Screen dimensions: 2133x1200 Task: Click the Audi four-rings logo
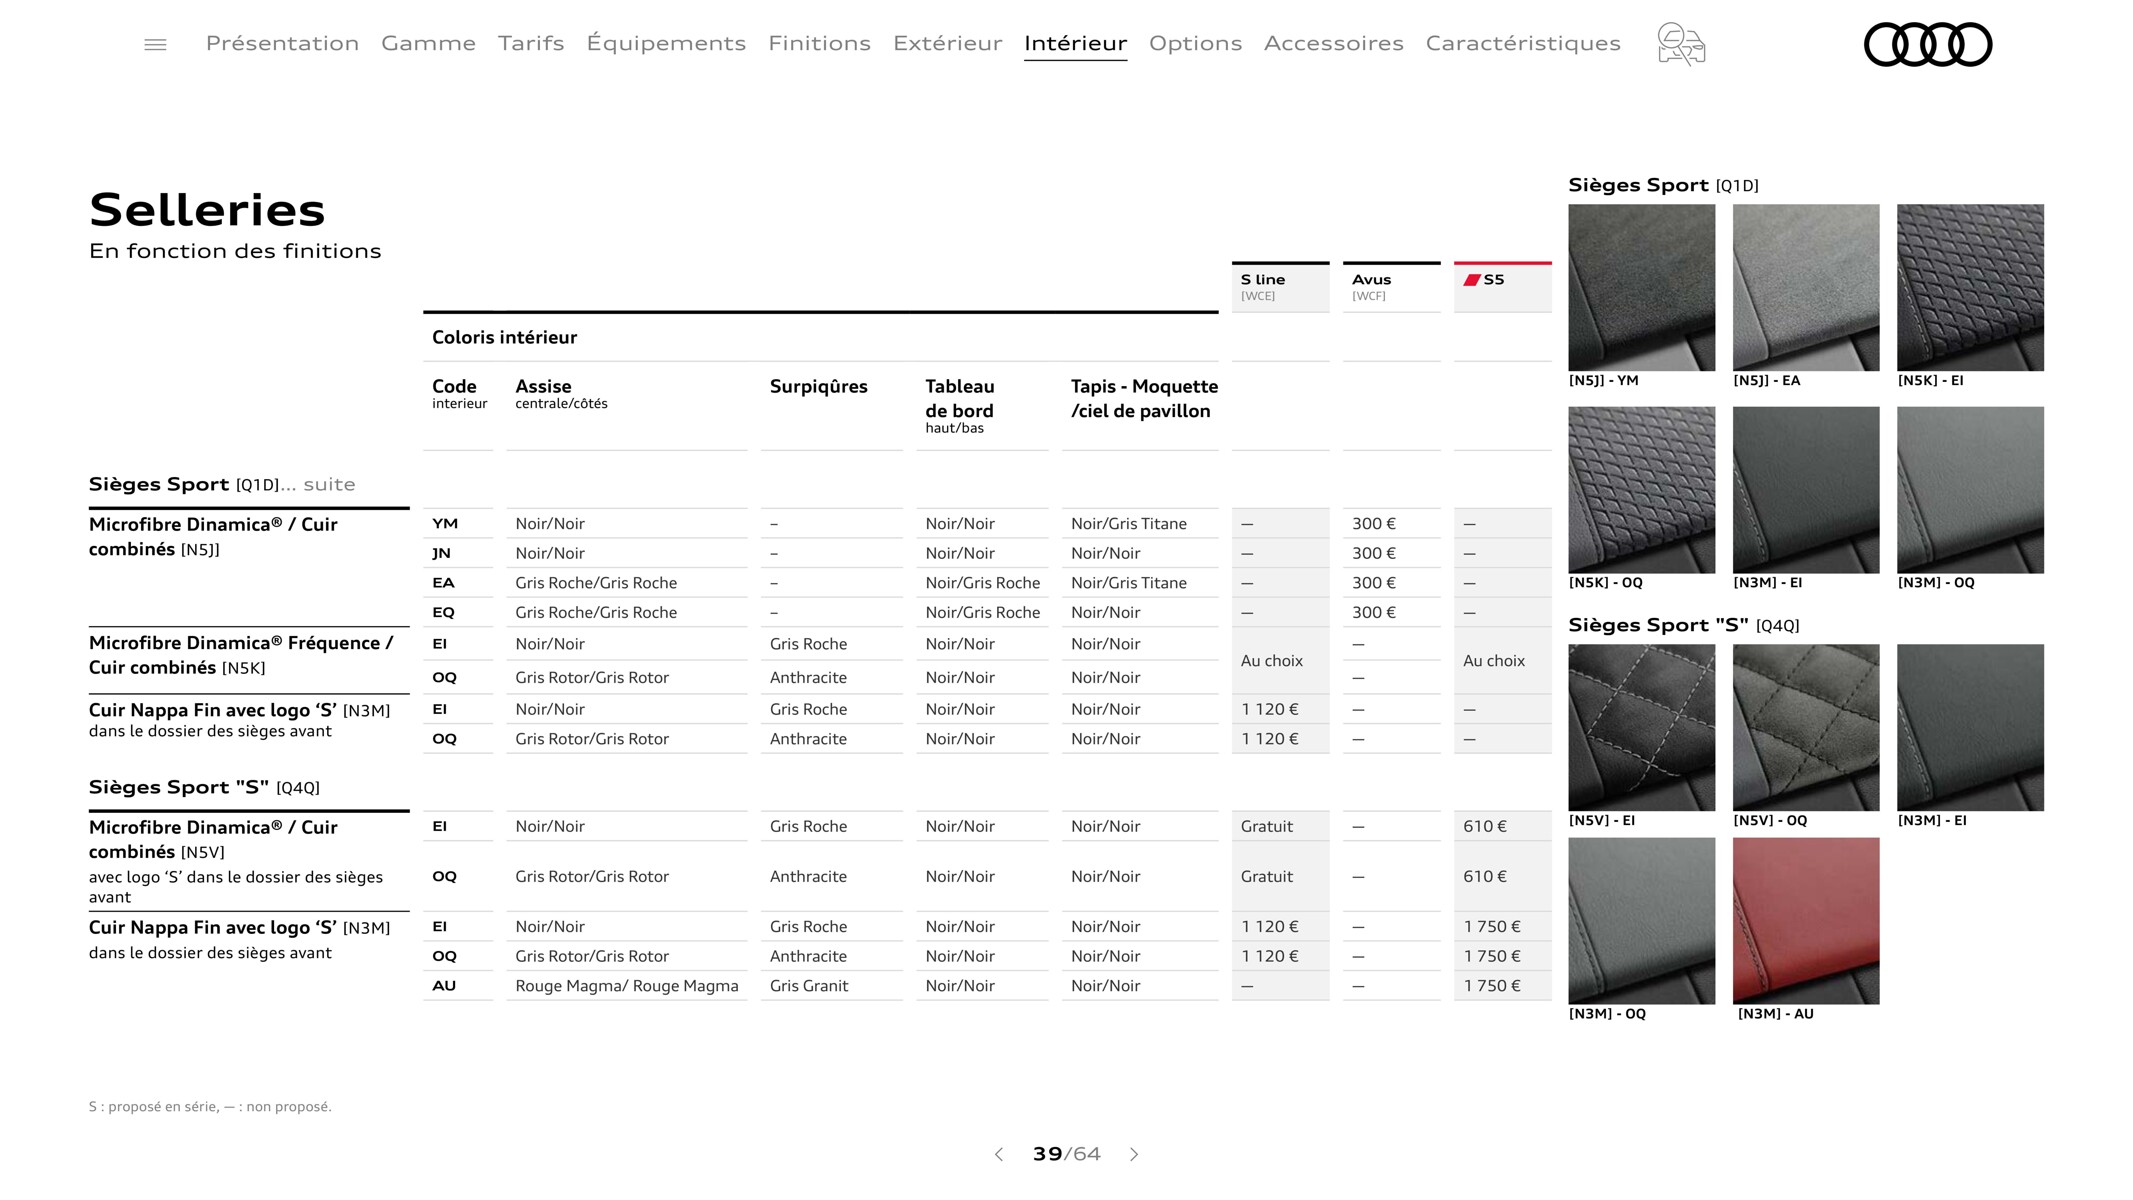tap(1928, 44)
